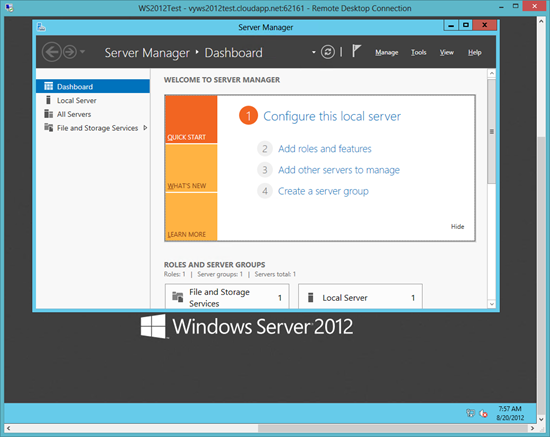Click the All Servers icon in sidebar
550x437 pixels.
click(48, 114)
